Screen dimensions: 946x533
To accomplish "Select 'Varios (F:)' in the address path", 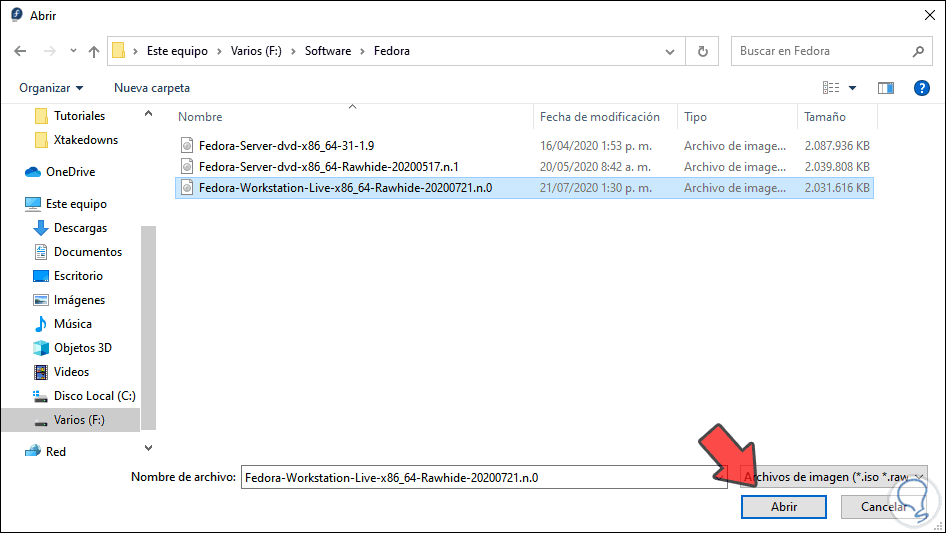I will pyautogui.click(x=256, y=51).
